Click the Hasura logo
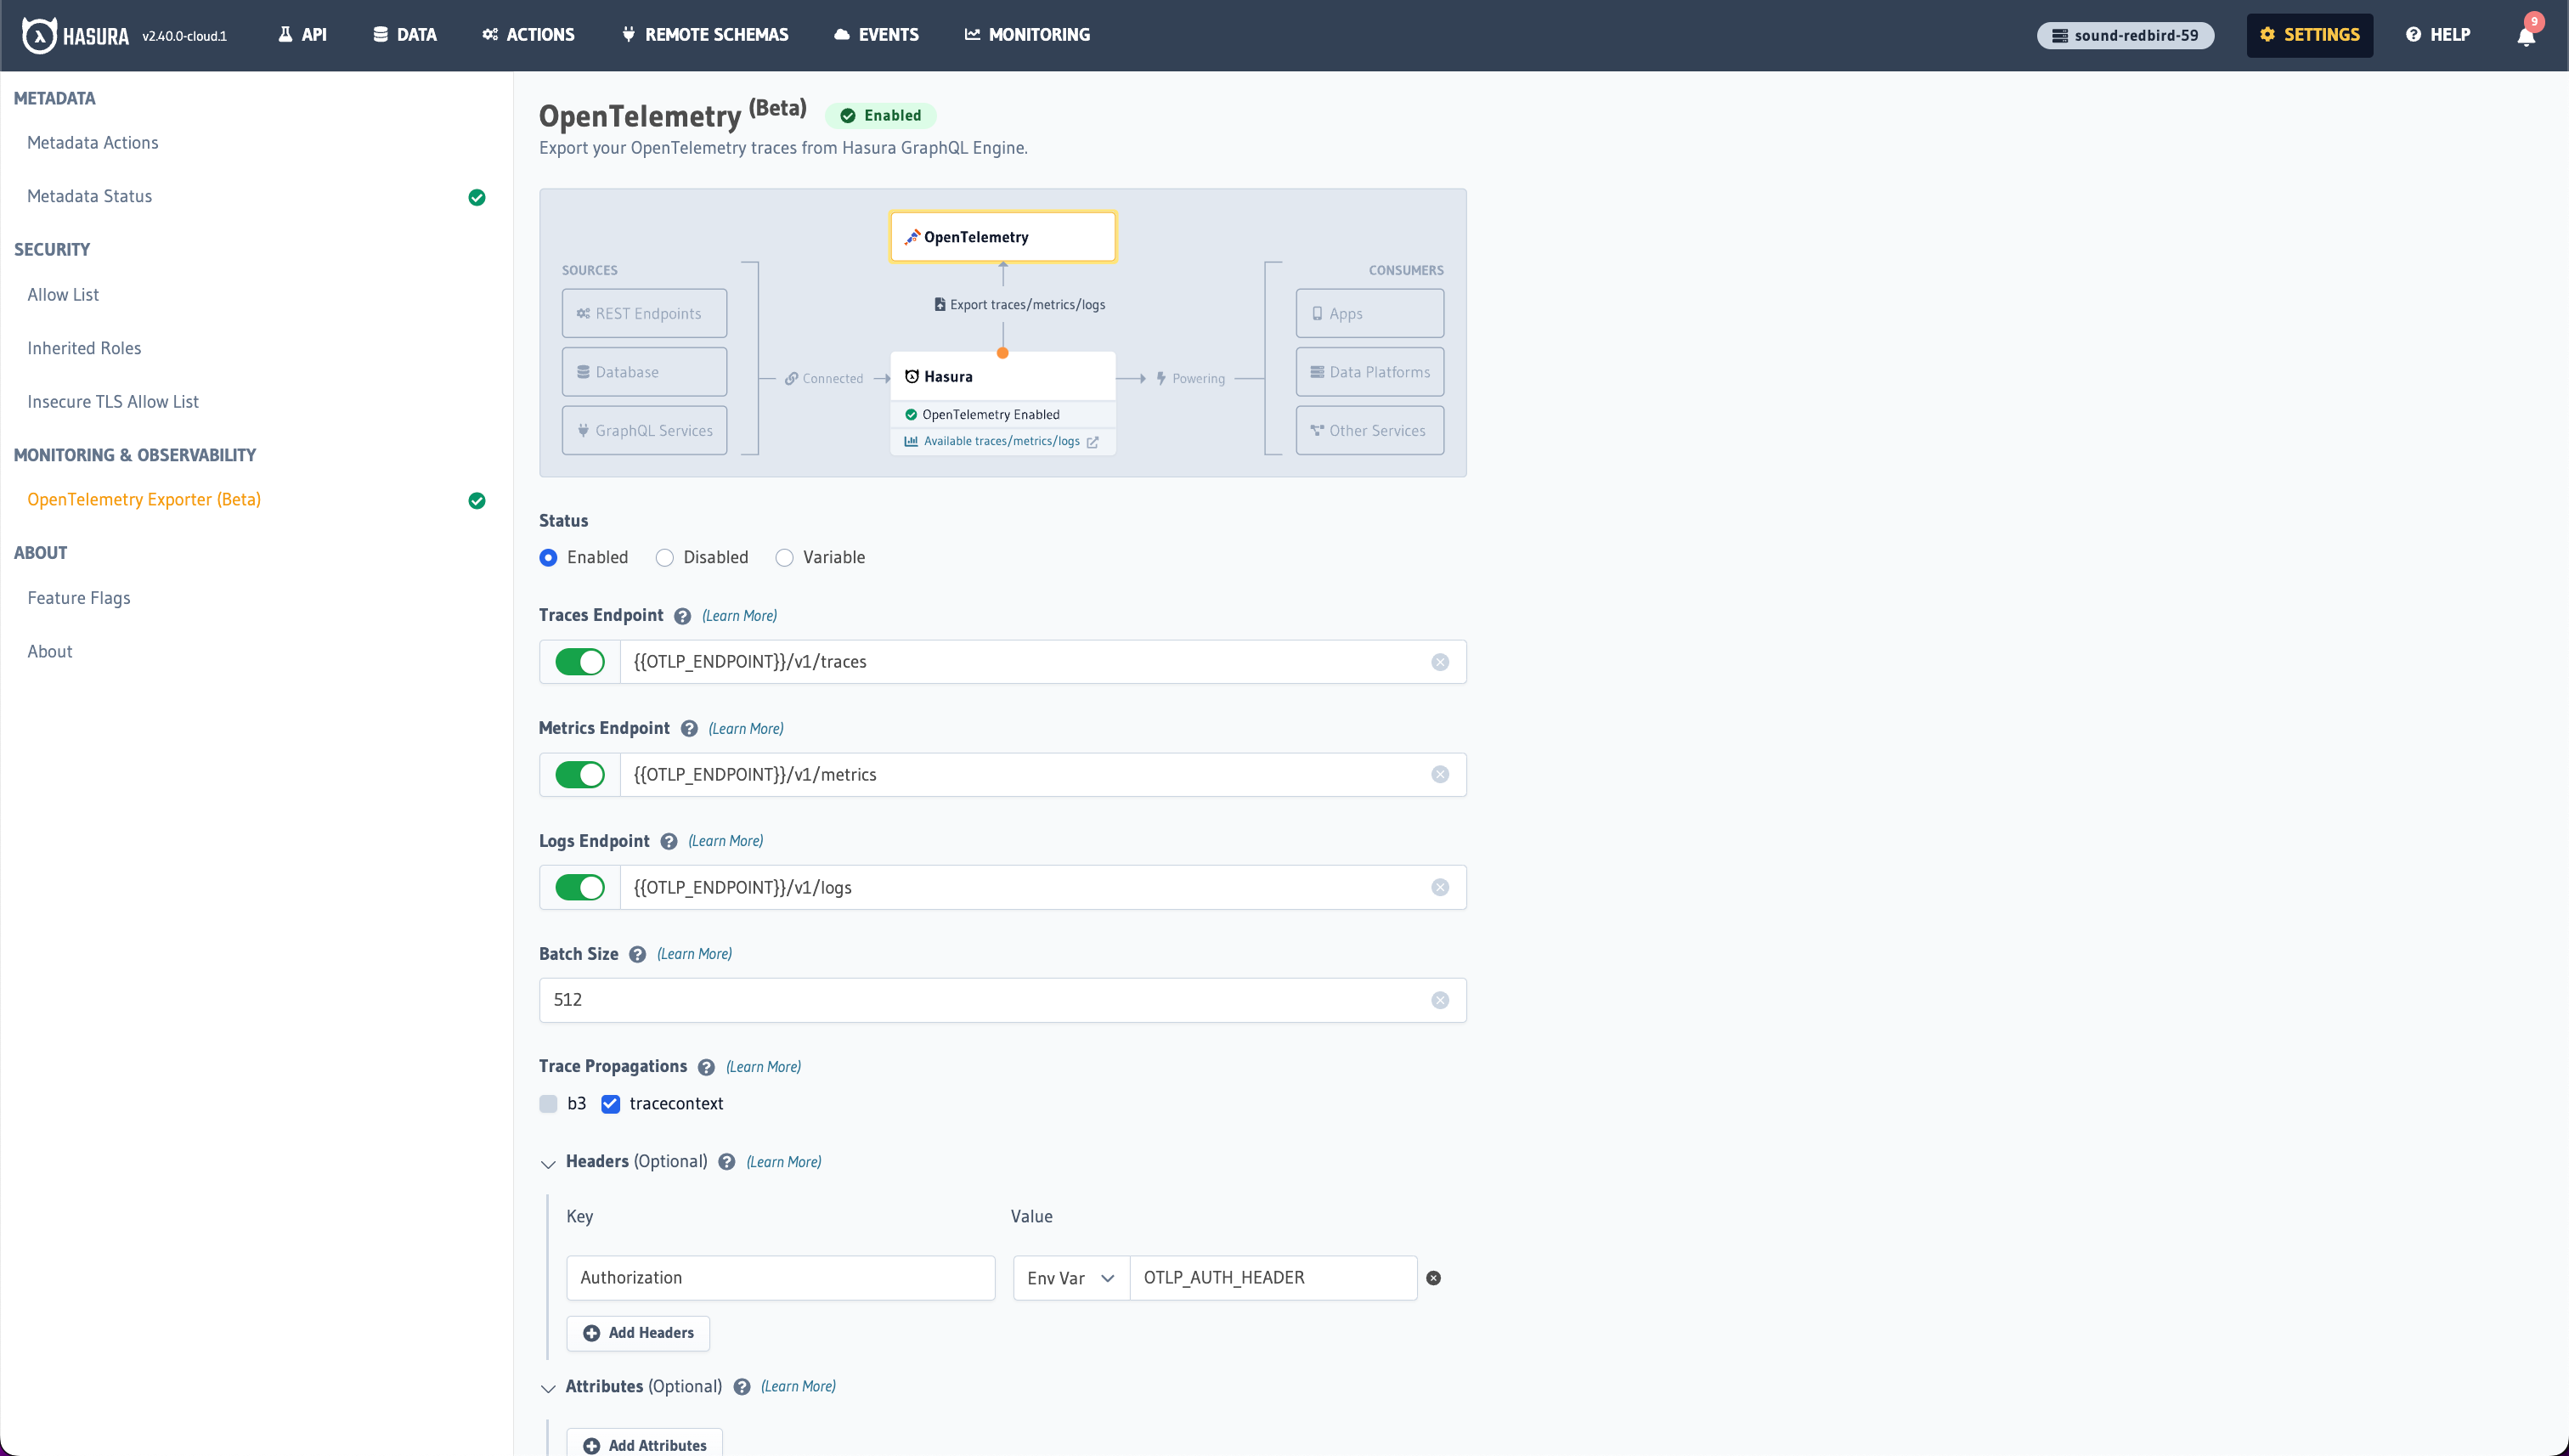 point(76,35)
